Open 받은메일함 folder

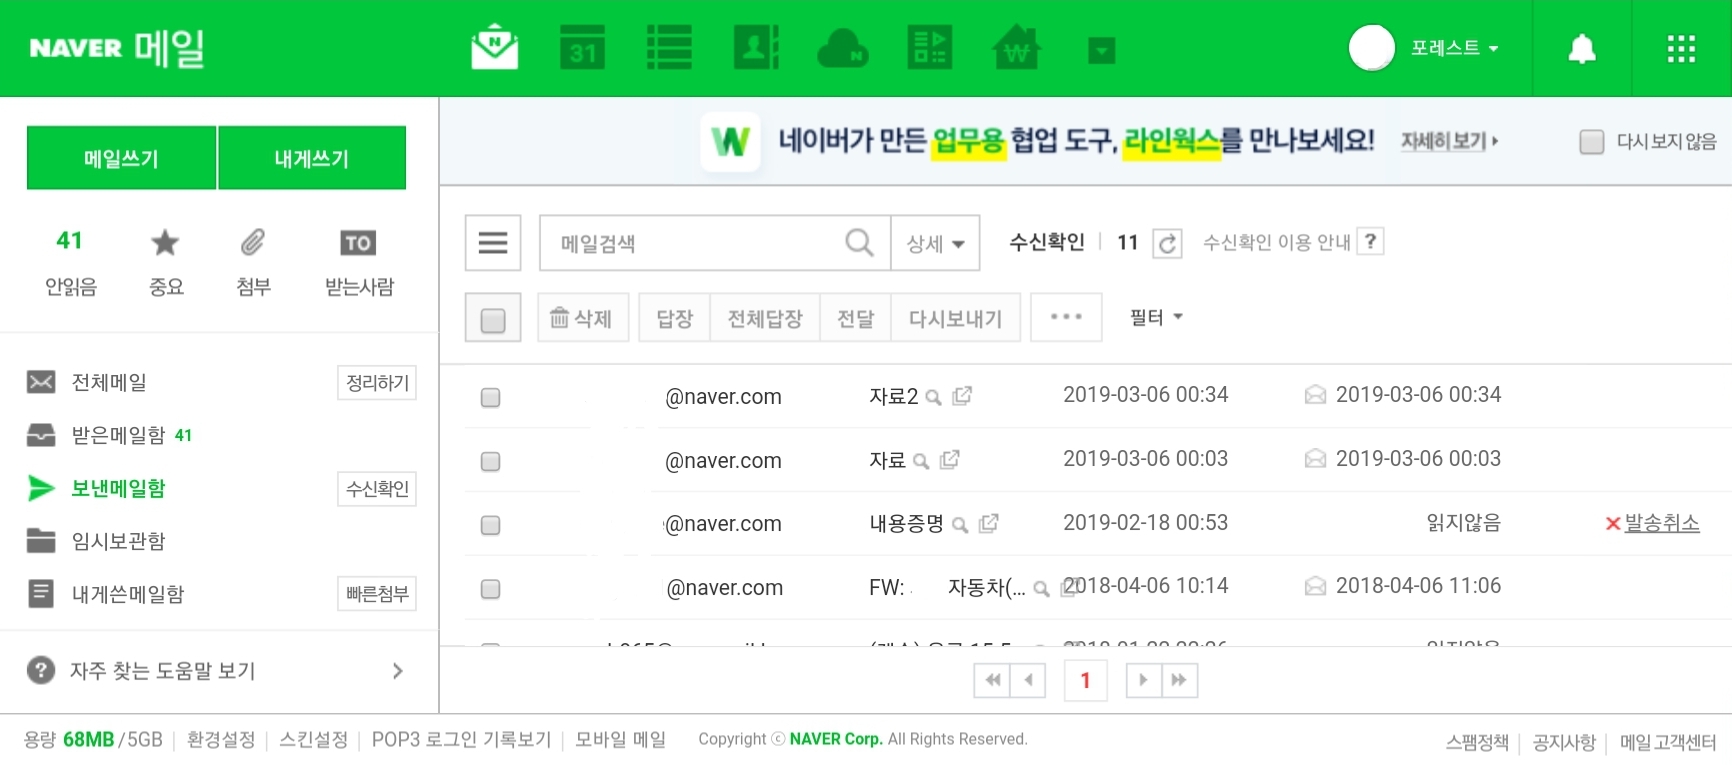(118, 435)
